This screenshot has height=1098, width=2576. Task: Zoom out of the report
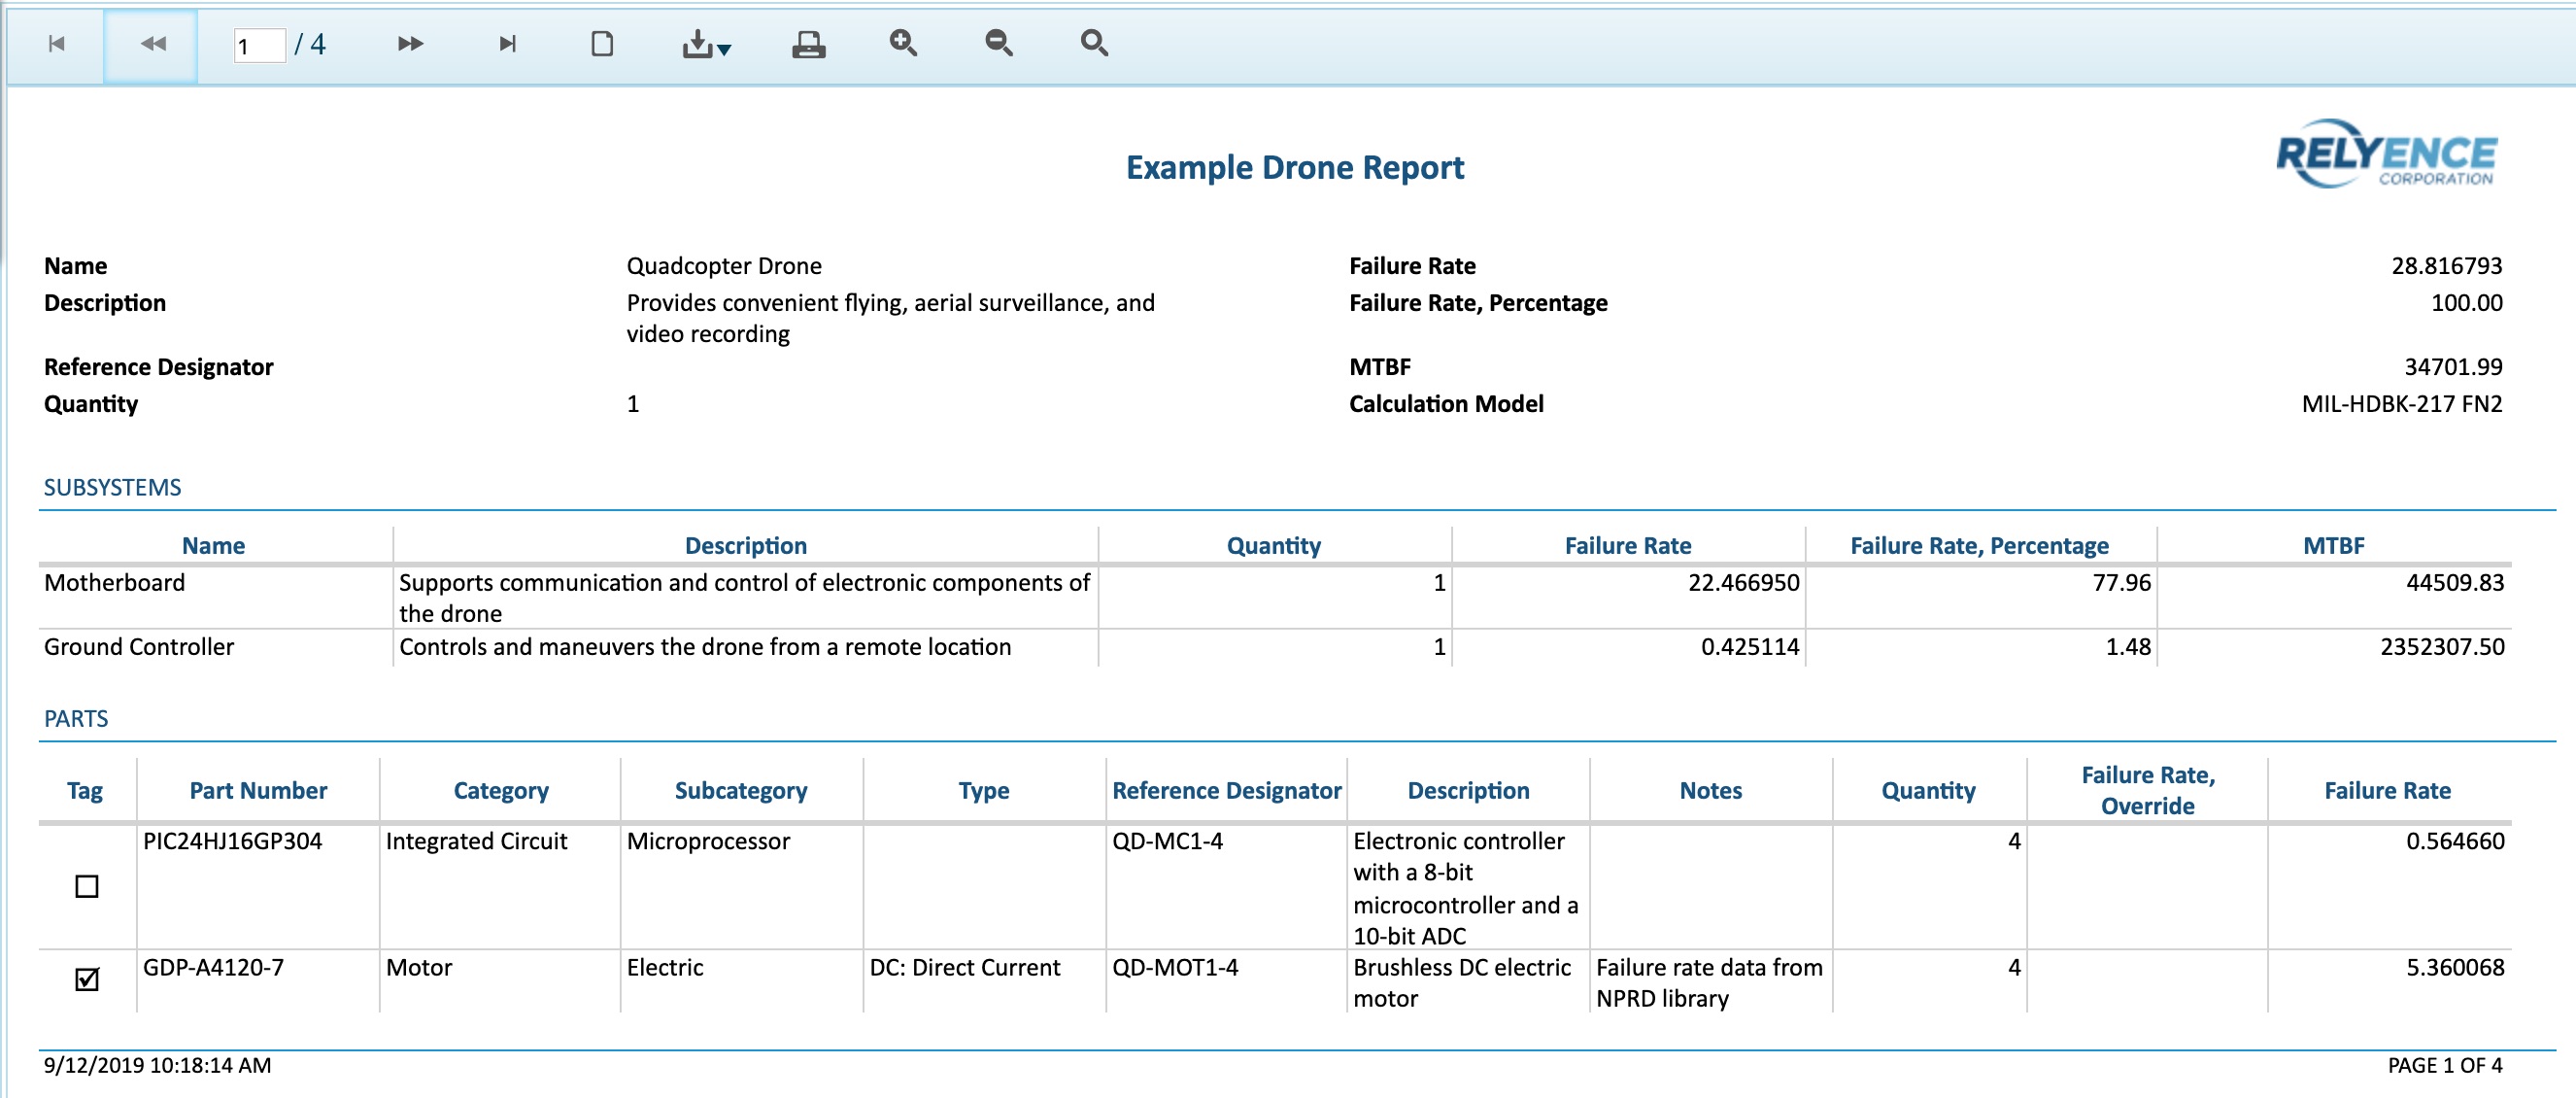tap(998, 43)
